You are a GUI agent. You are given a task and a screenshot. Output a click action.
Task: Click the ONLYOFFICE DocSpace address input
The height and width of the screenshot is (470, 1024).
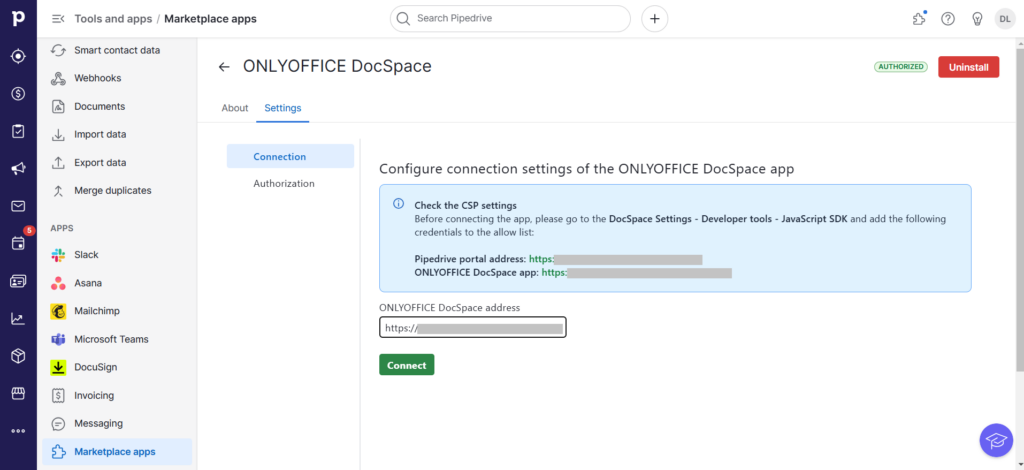[473, 328]
